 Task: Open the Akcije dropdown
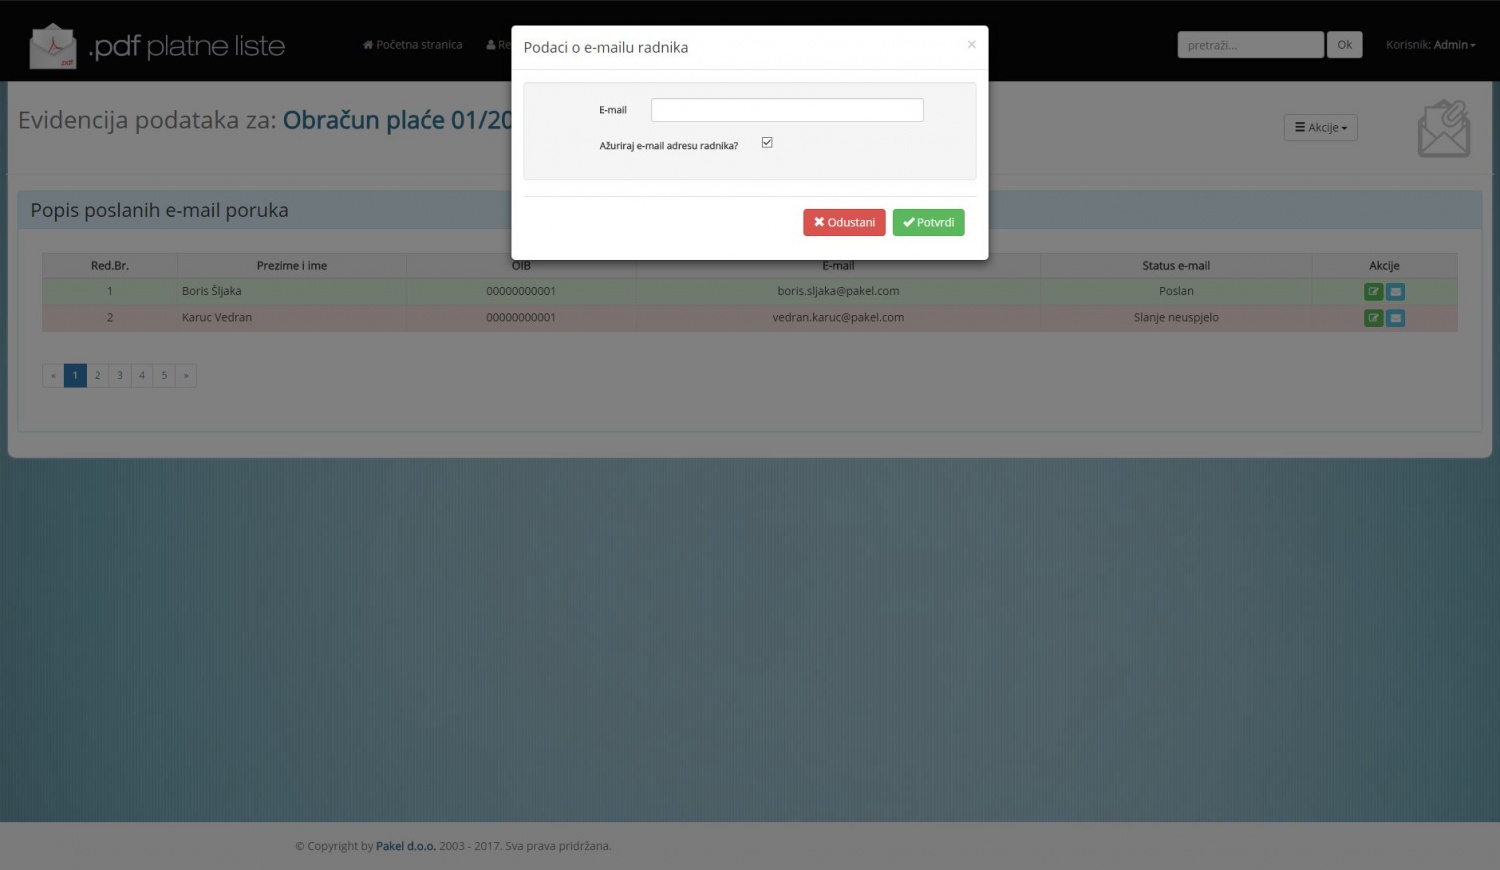coord(1320,128)
